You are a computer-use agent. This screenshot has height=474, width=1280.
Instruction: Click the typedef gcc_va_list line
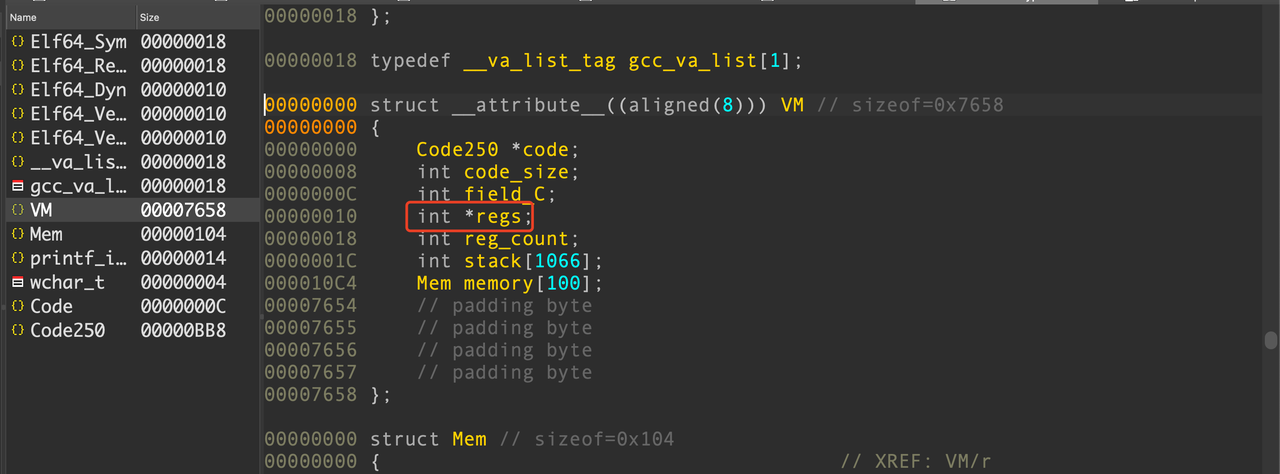point(586,61)
